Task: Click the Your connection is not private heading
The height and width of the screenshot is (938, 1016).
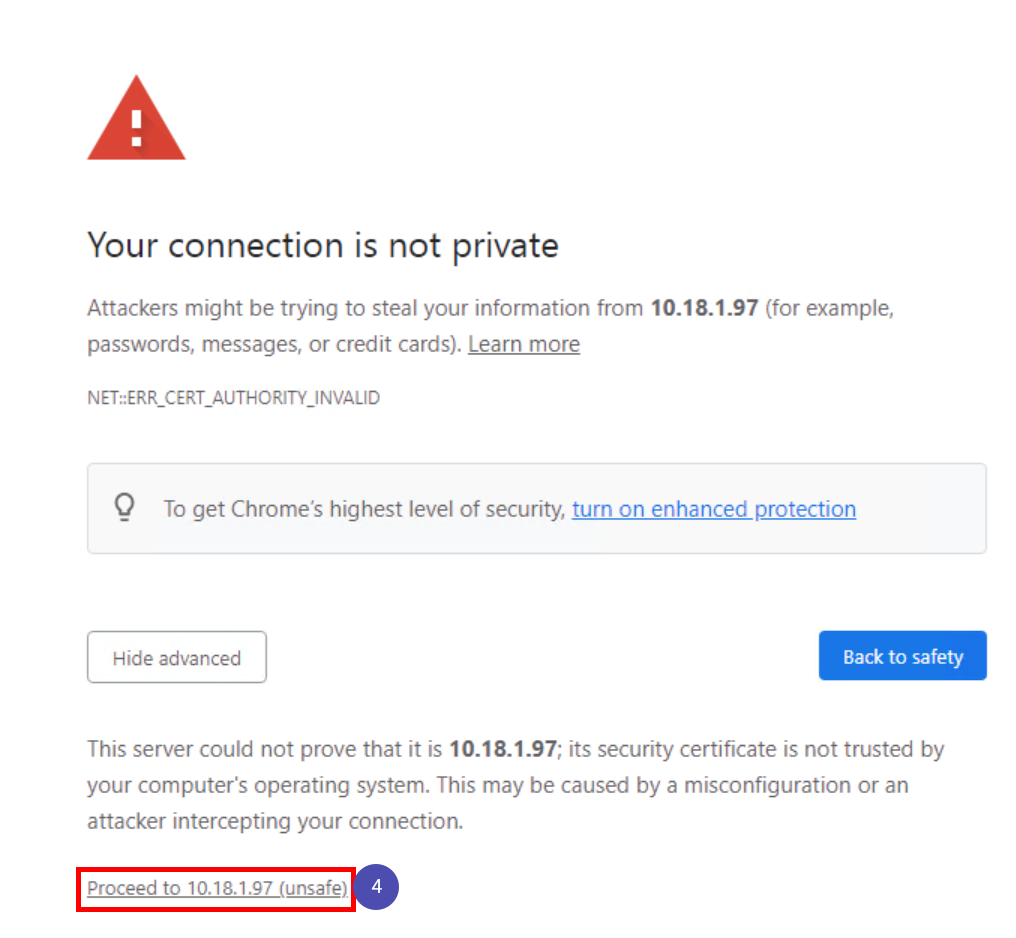Action: (x=323, y=246)
